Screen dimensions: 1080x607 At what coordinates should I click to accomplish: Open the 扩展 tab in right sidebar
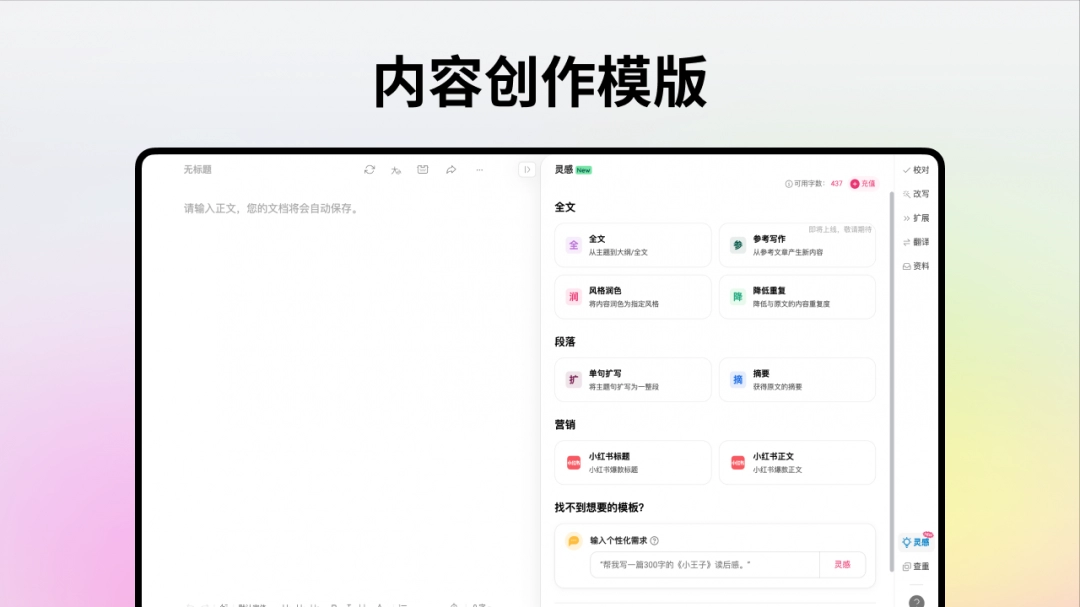pyautogui.click(x=916, y=218)
